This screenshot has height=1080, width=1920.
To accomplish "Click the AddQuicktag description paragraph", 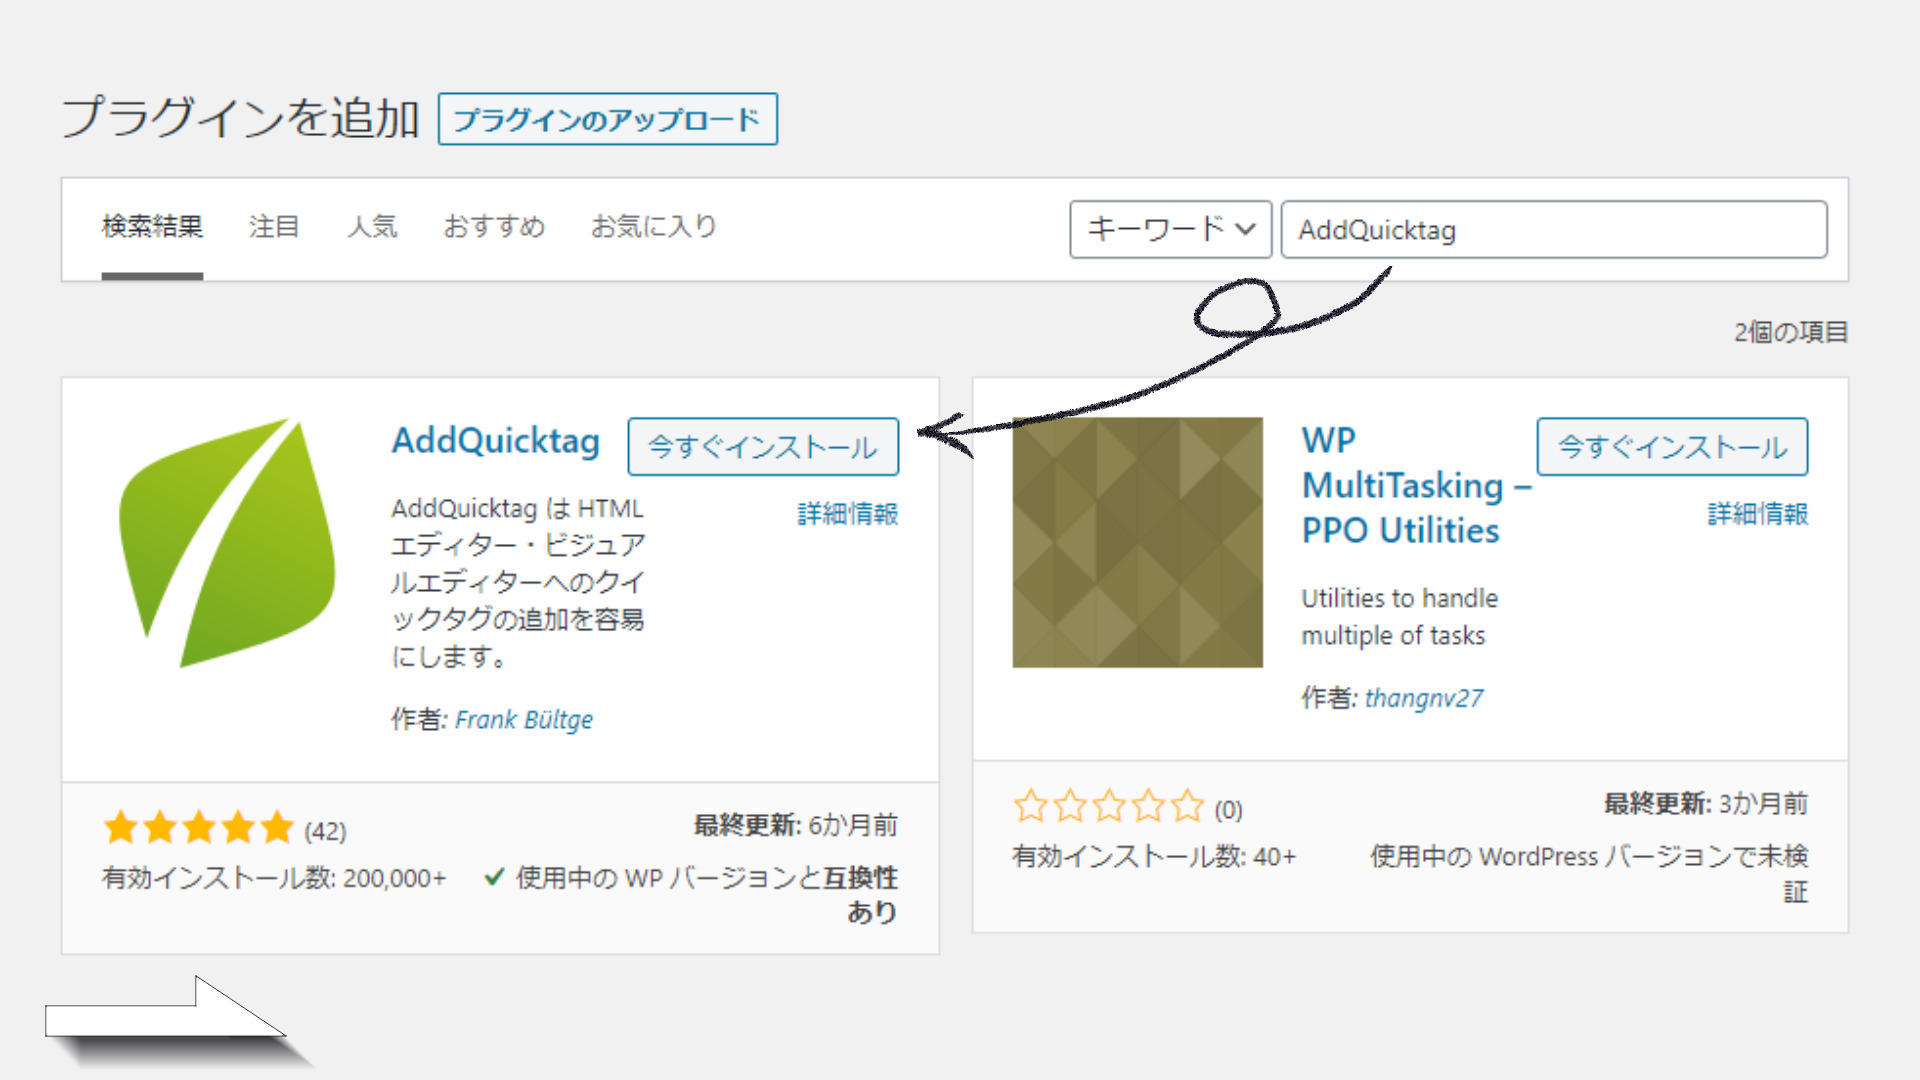I will click(x=518, y=582).
